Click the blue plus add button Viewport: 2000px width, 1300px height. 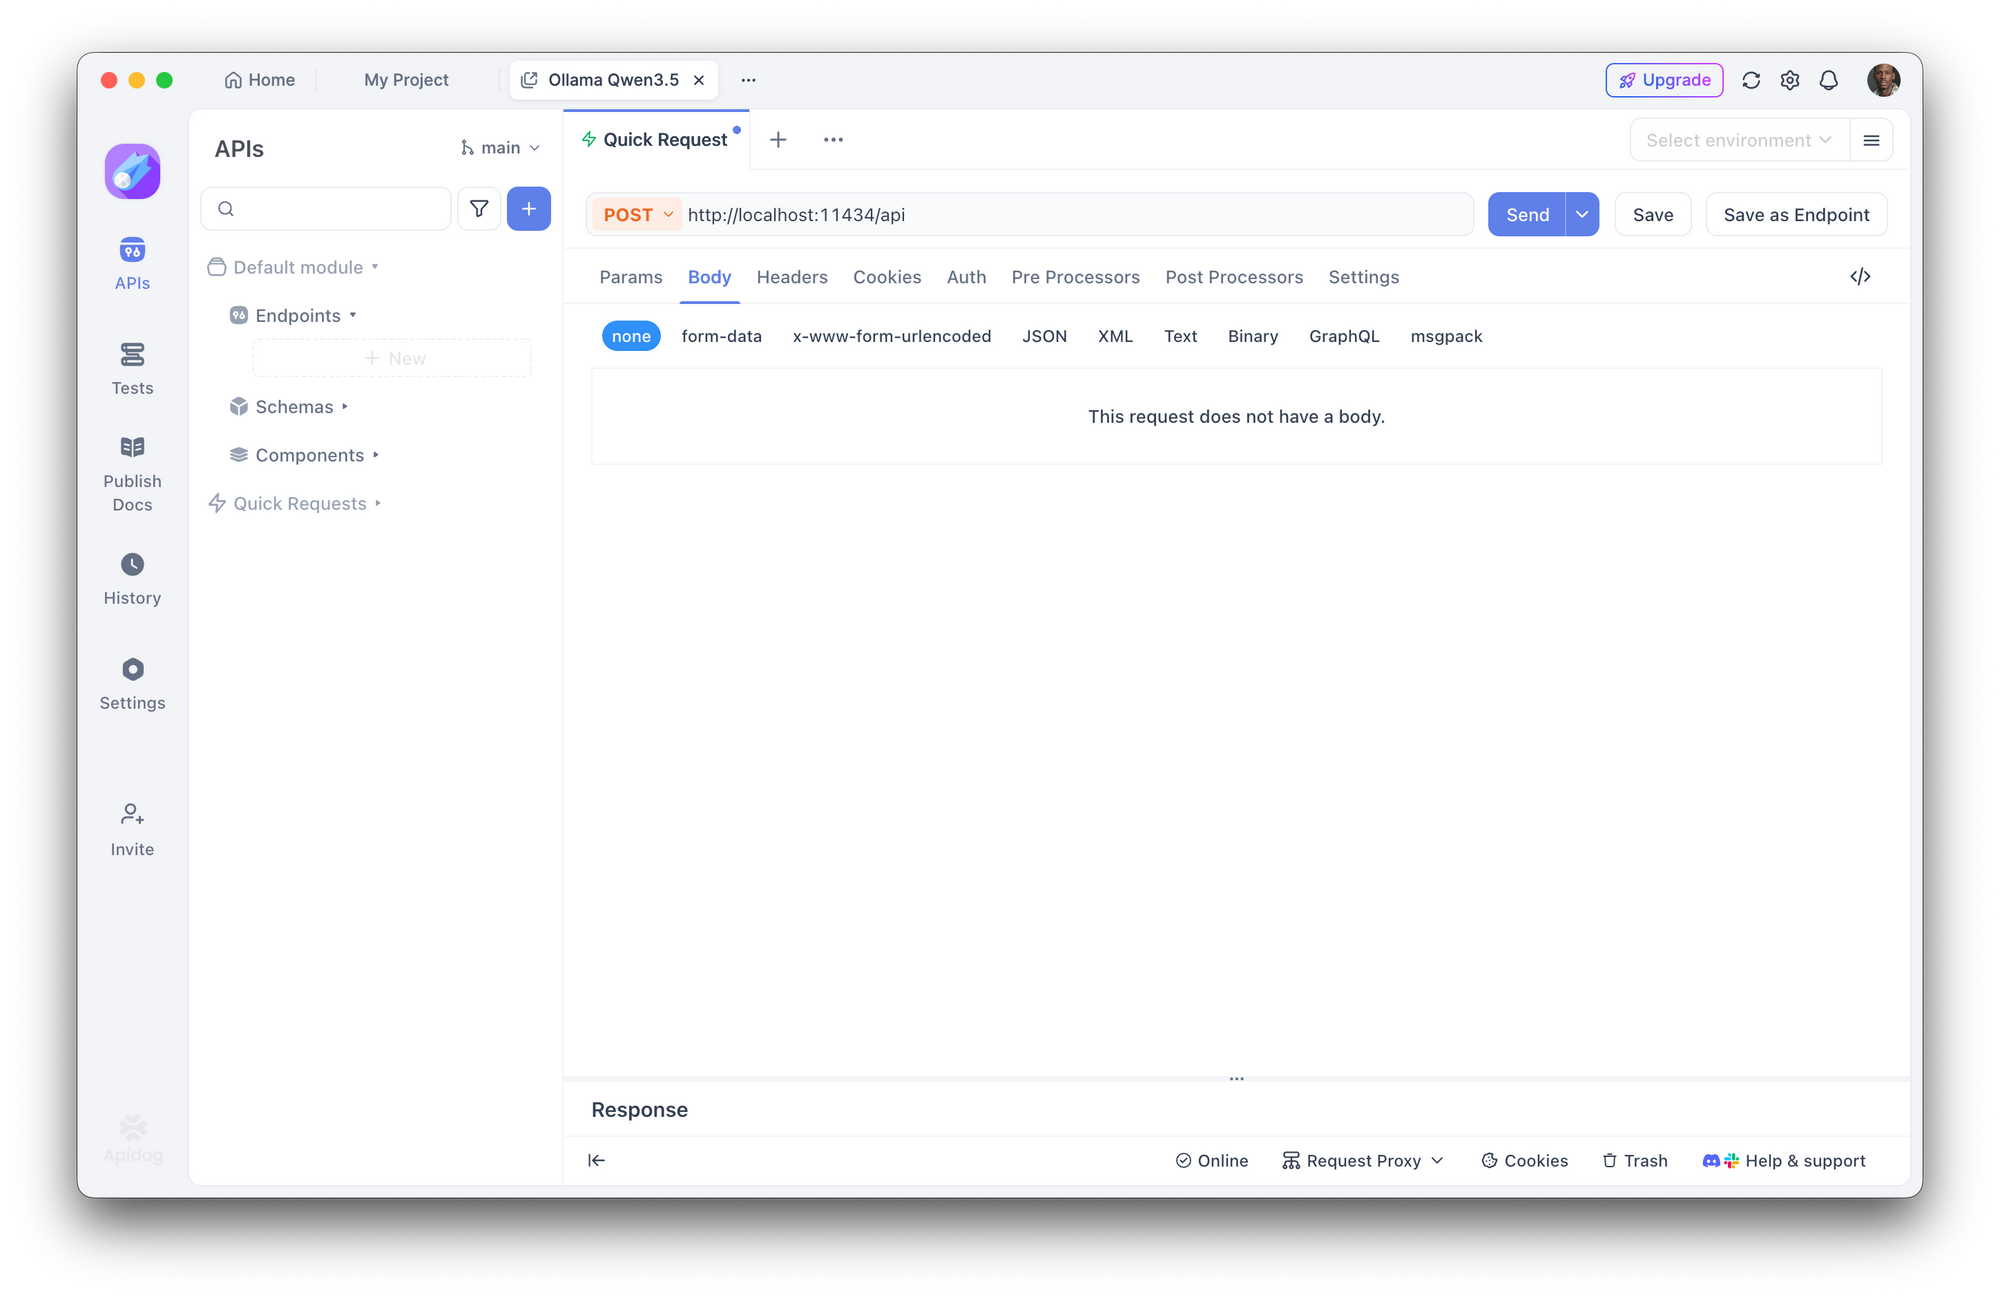[529, 208]
